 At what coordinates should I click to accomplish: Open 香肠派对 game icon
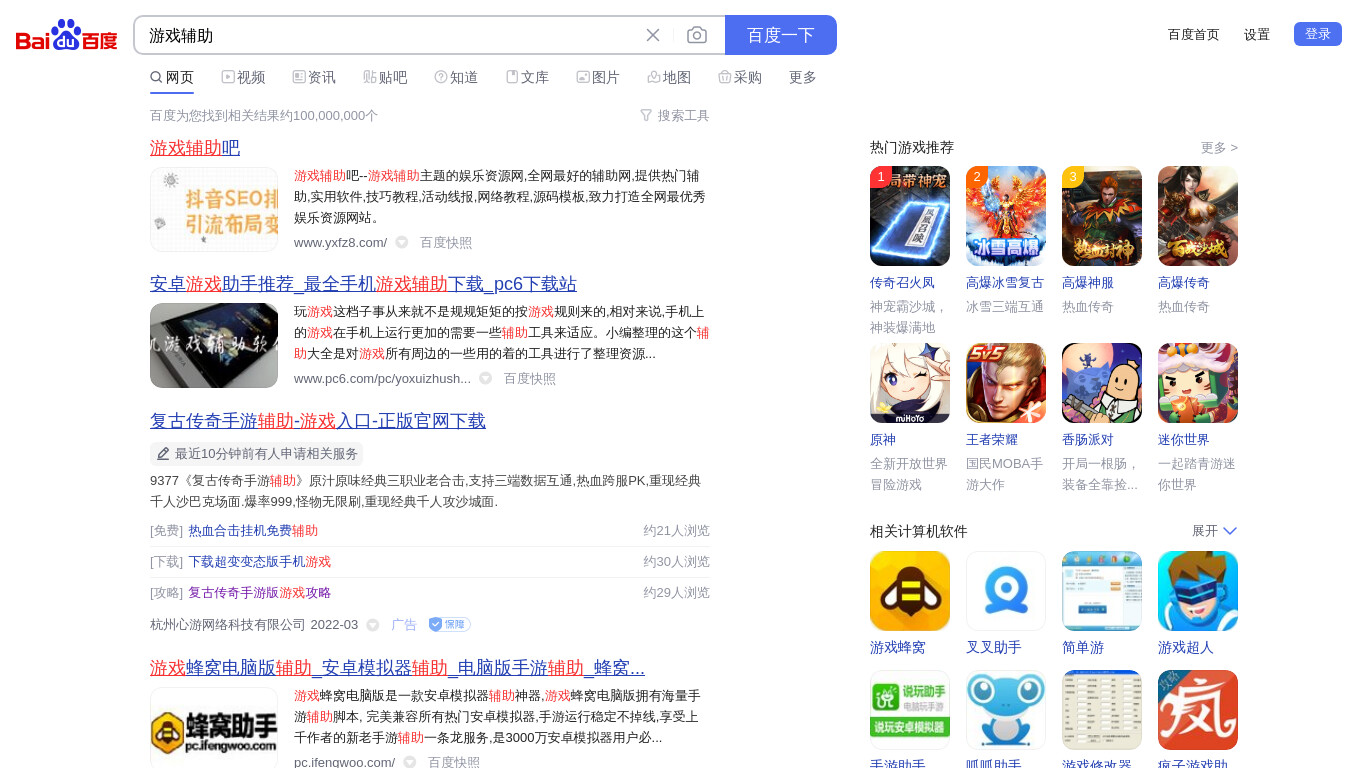(x=1102, y=383)
